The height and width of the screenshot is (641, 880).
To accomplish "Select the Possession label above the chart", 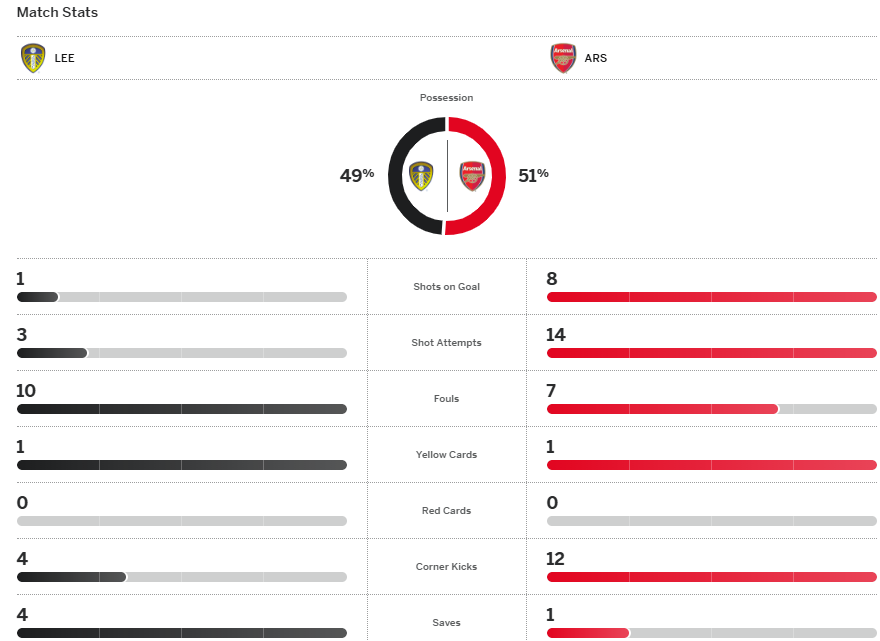I will point(447,98).
